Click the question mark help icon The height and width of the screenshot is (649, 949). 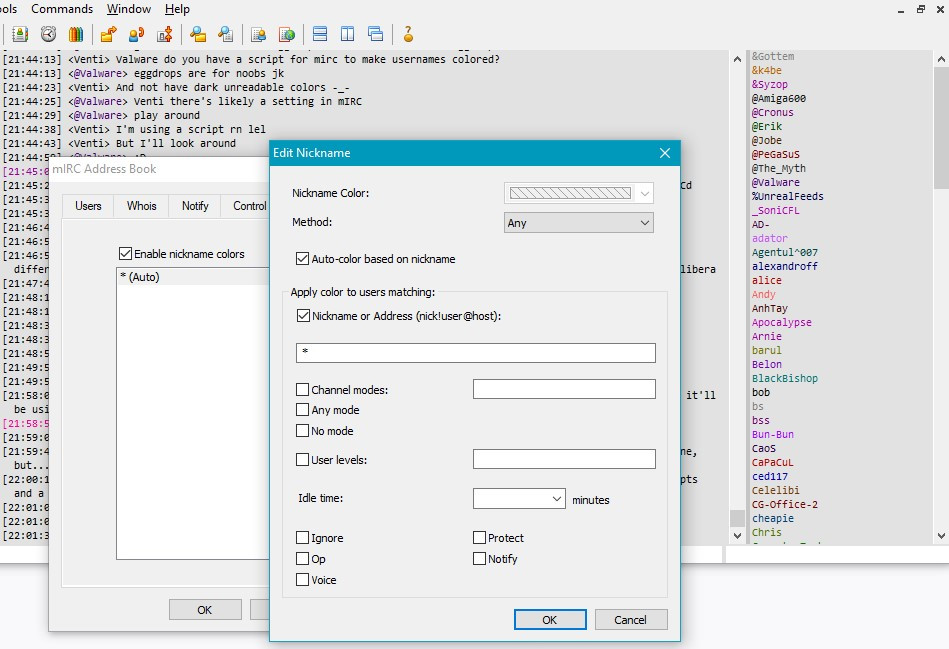[408, 34]
